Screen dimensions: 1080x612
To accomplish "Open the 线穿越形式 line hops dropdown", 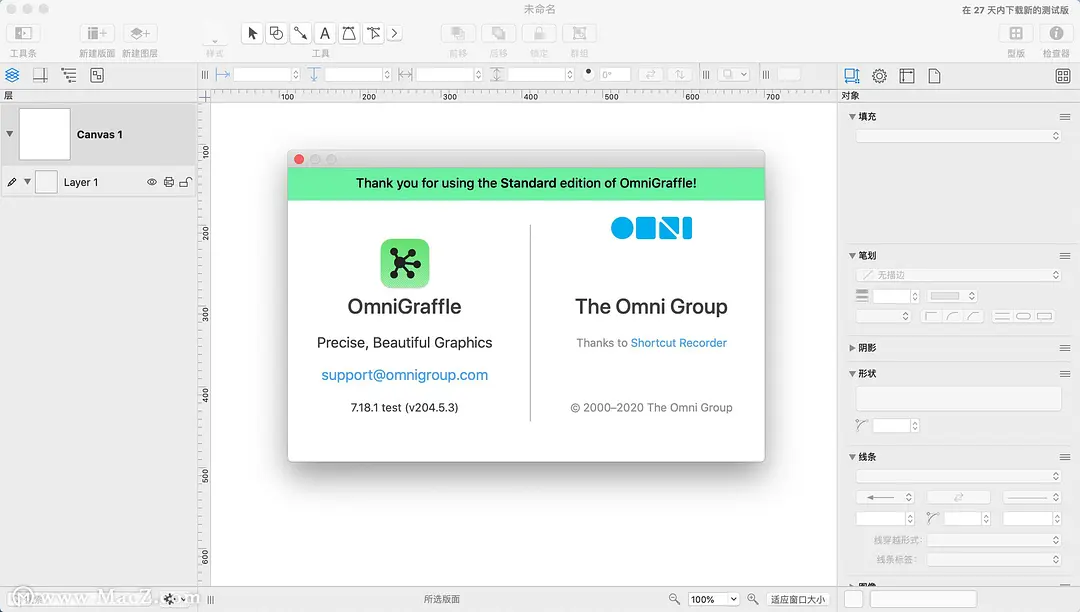I will pos(994,540).
